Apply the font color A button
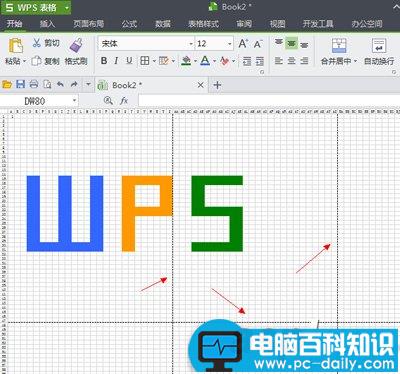The width and height of the screenshot is (400, 374). pyautogui.click(x=205, y=61)
